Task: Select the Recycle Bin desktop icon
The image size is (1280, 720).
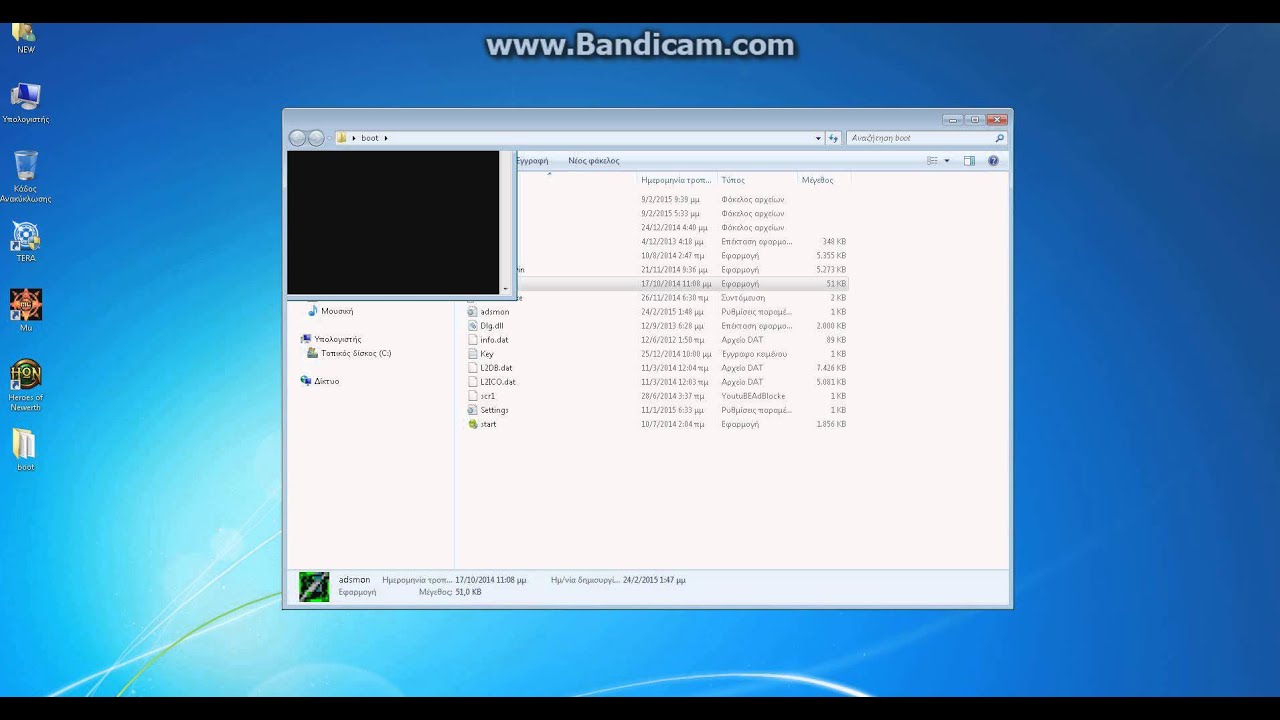Action: pyautogui.click(x=26, y=165)
